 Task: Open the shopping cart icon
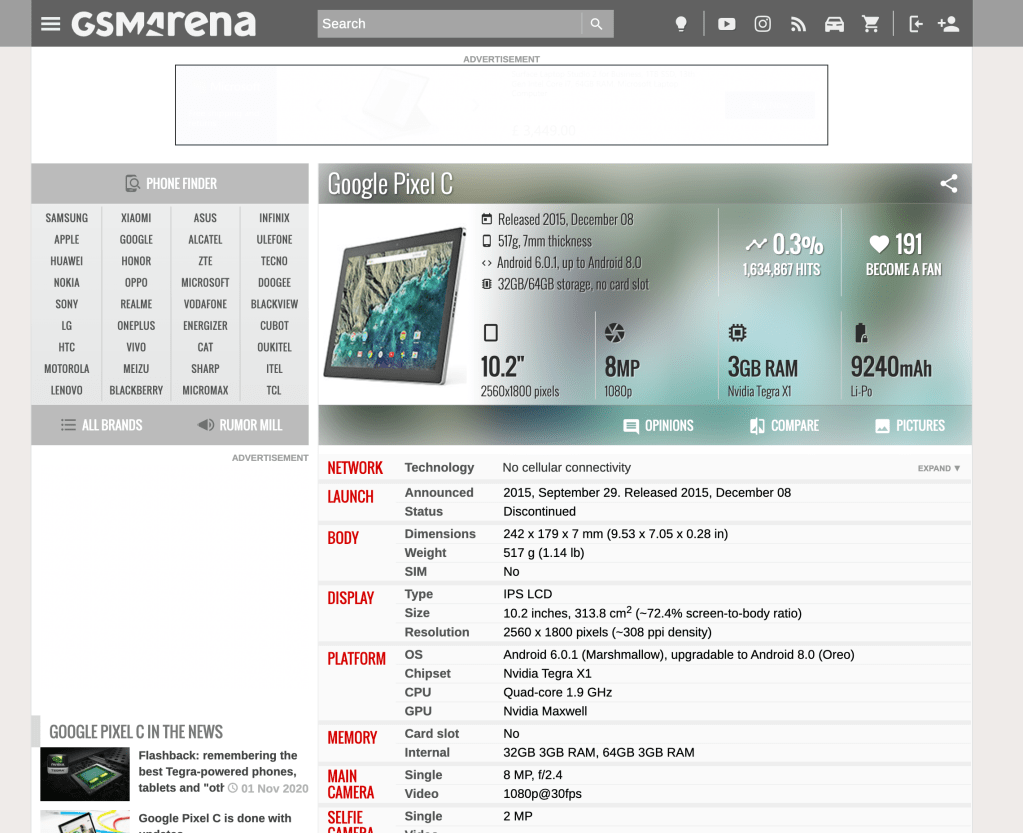[870, 24]
